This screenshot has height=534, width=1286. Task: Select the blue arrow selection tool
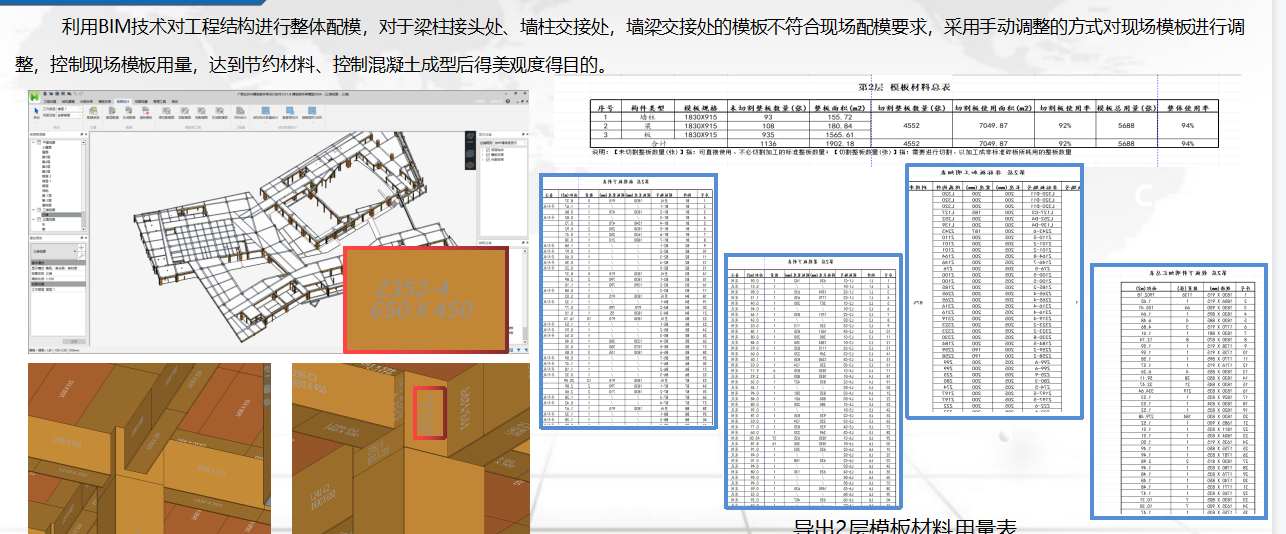pyautogui.click(x=35, y=112)
